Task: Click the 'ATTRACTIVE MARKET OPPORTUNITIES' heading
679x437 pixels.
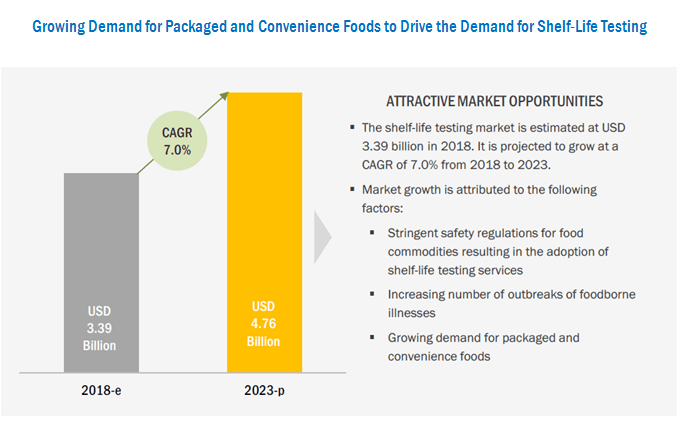Action: (x=494, y=101)
